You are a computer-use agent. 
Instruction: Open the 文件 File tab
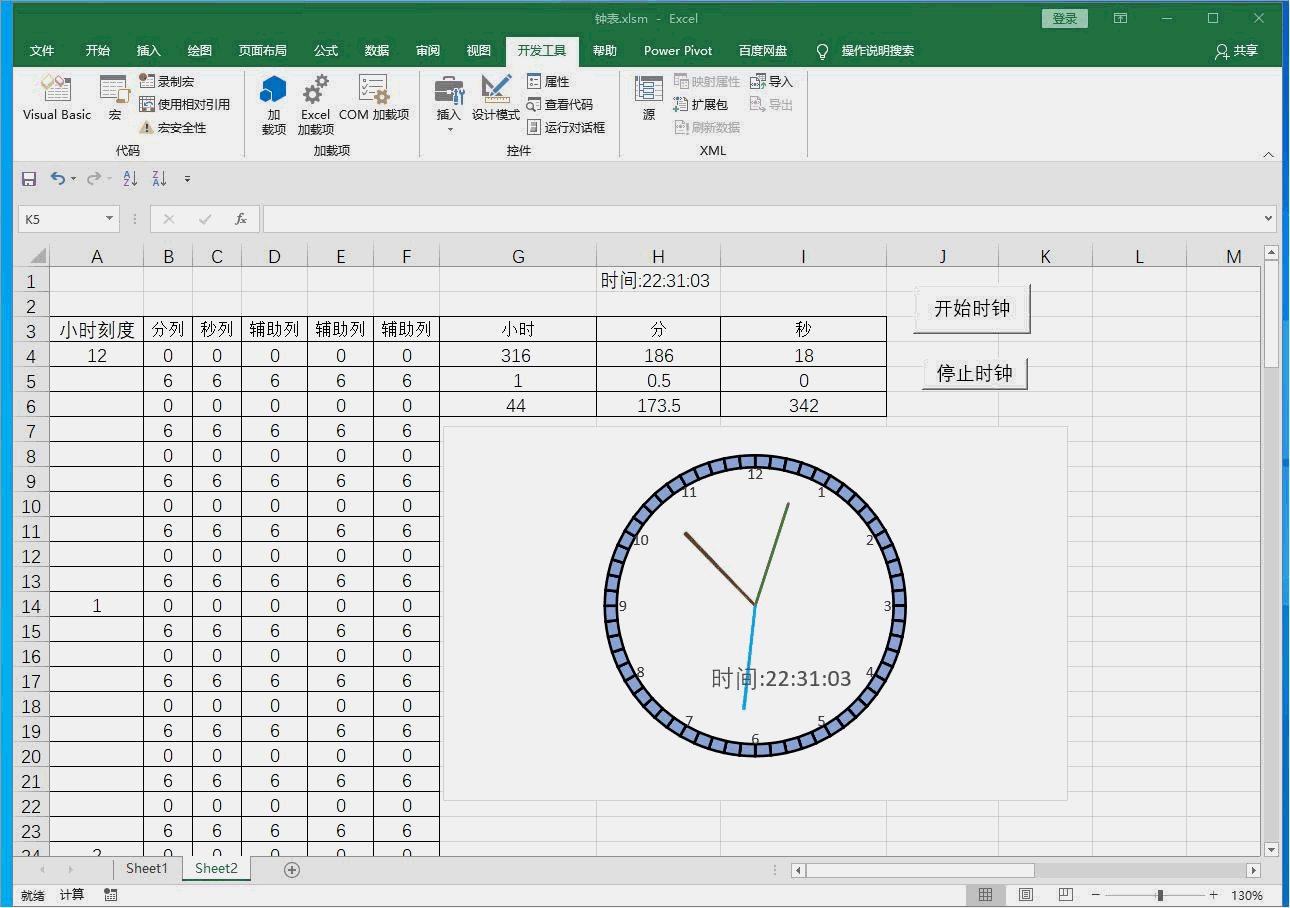pos(42,51)
